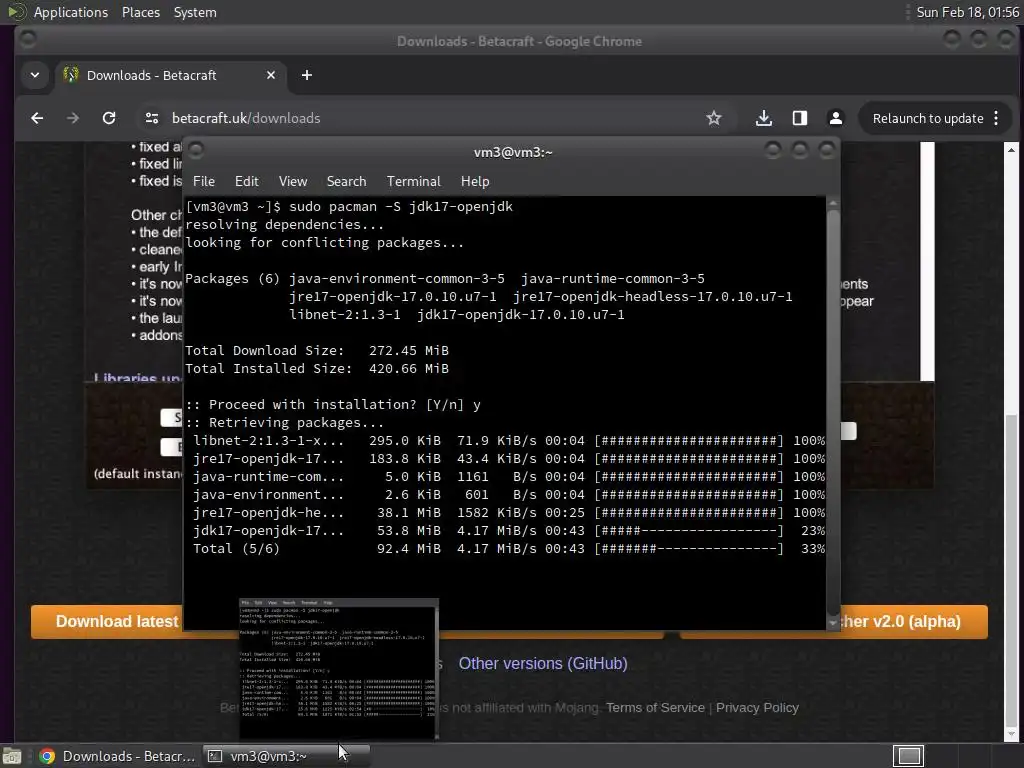Bookmark this page with the star icon
The height and width of the screenshot is (768, 1024).
tap(714, 118)
